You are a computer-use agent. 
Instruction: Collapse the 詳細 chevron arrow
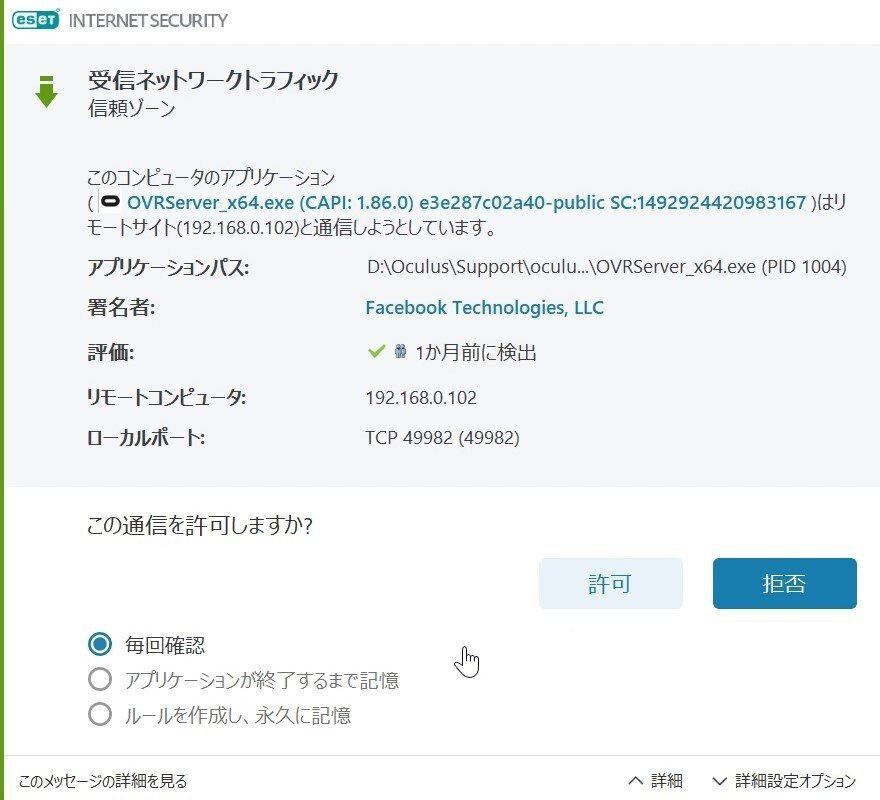637,779
